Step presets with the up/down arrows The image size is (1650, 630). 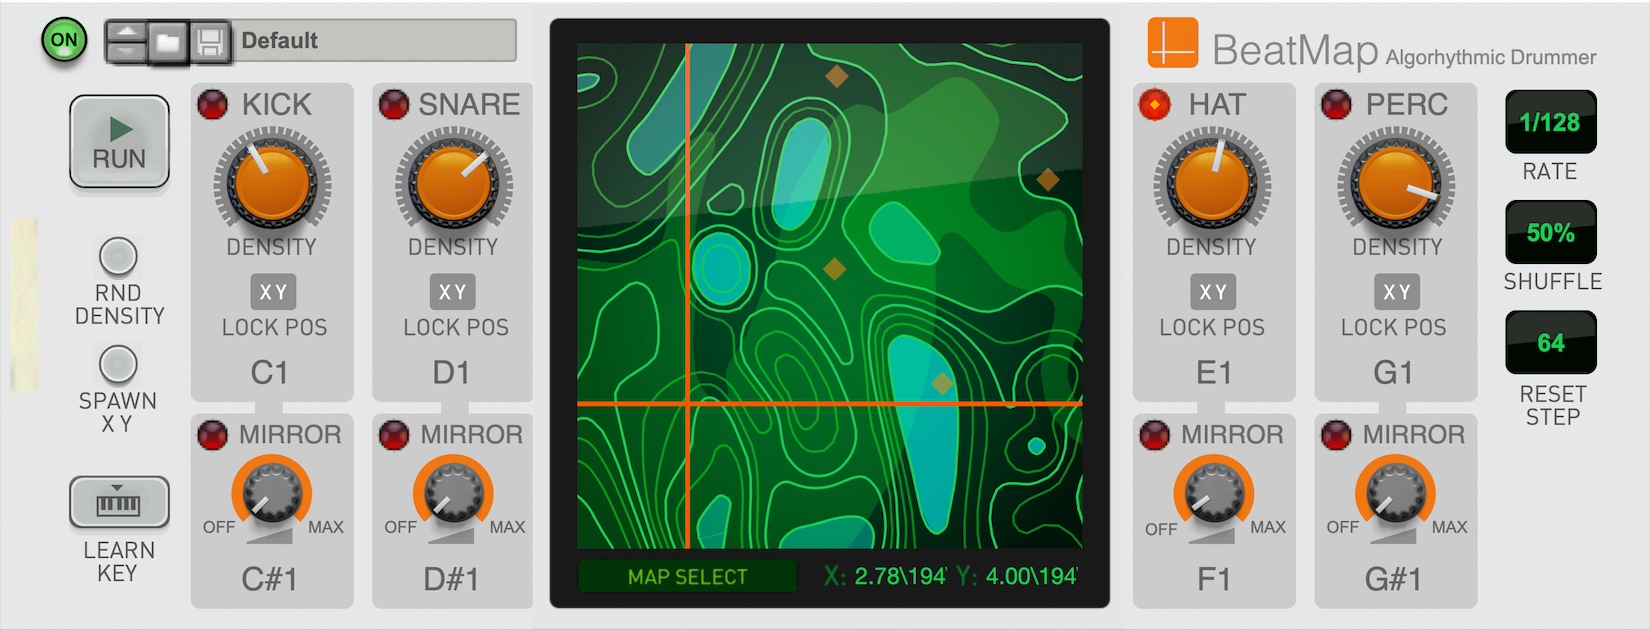pyautogui.click(x=127, y=42)
